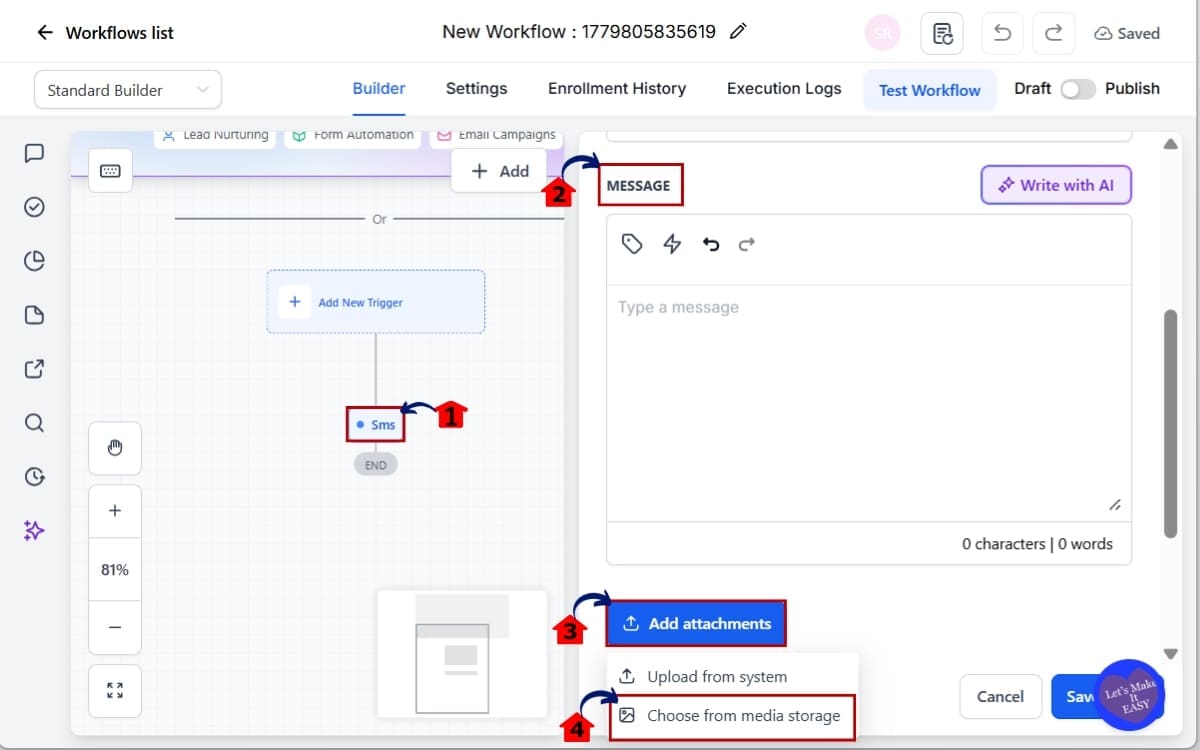Click the Save button

(1080, 696)
